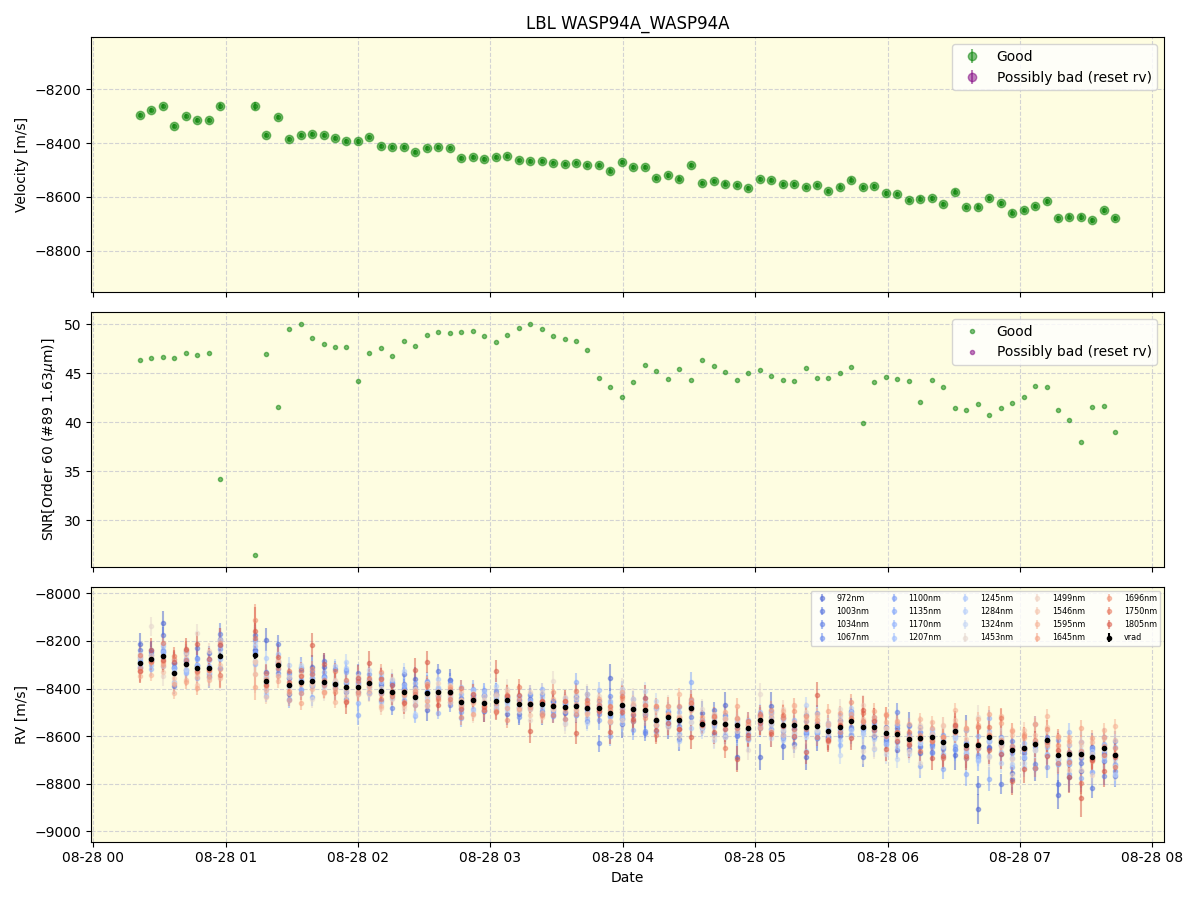Click the 08-28 04 tick label
This screenshot has width=1200, height=900.
[x=622, y=857]
